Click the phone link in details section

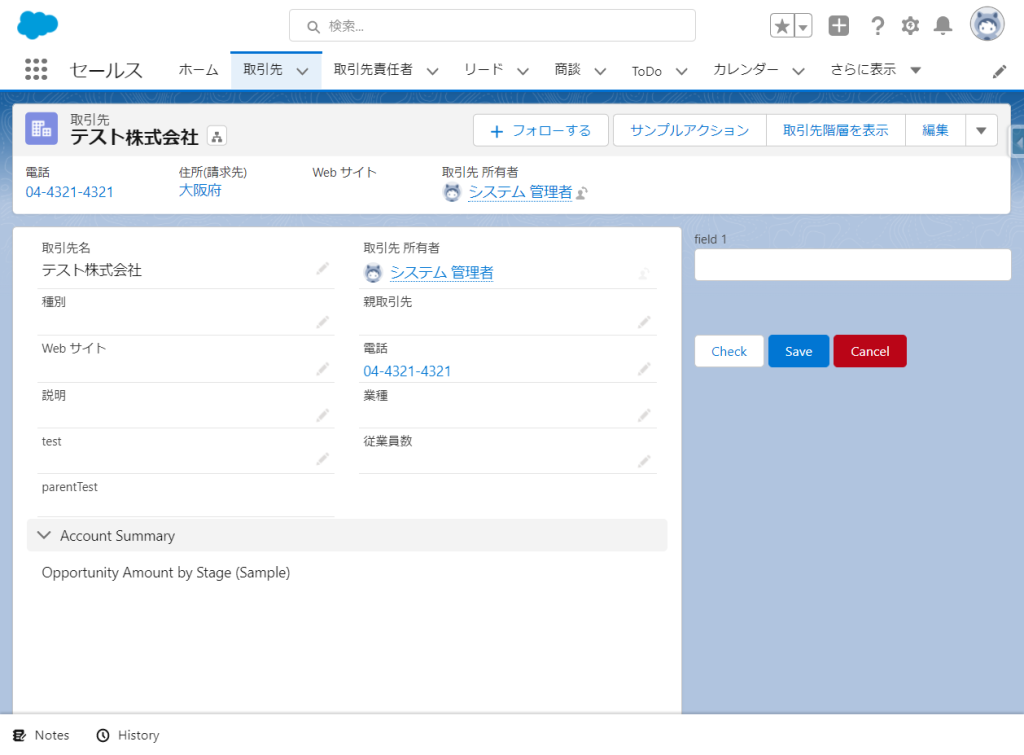click(407, 371)
